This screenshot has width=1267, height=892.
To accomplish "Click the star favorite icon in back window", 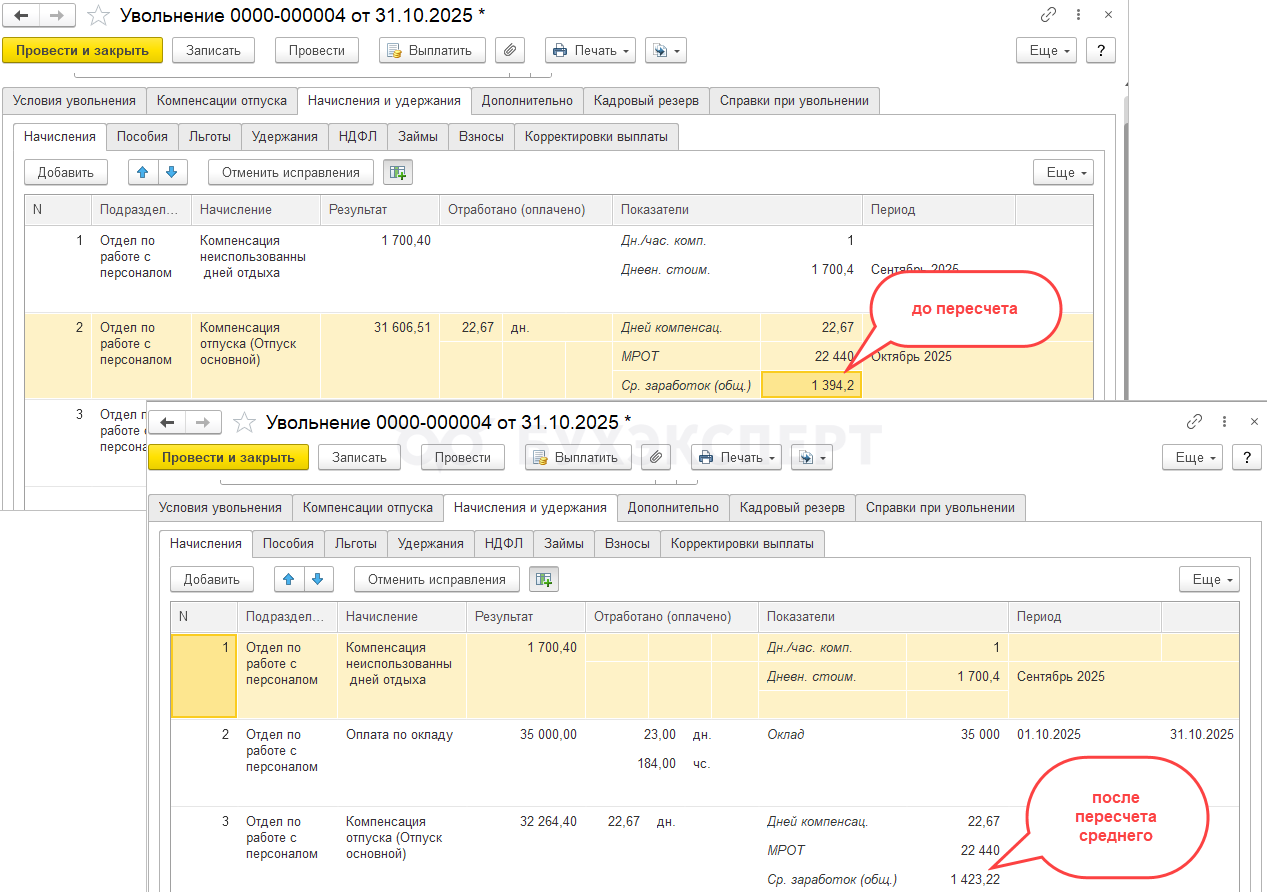I will coord(99,15).
